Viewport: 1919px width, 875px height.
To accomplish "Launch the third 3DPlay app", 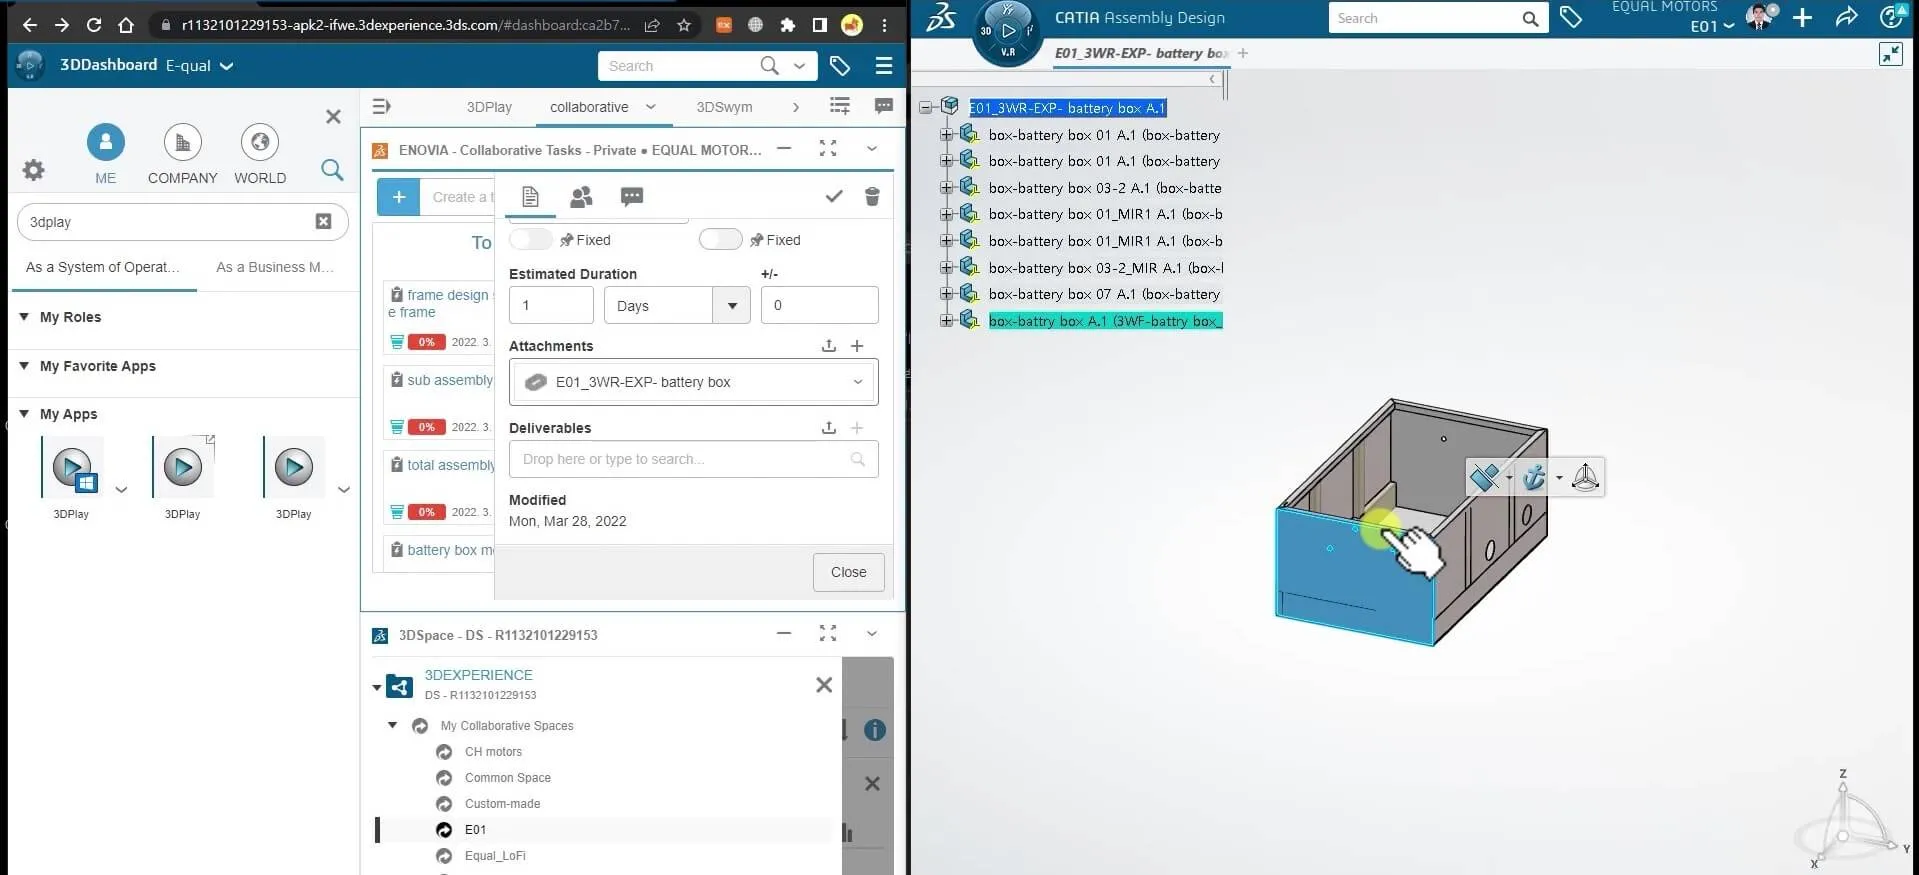I will (294, 467).
